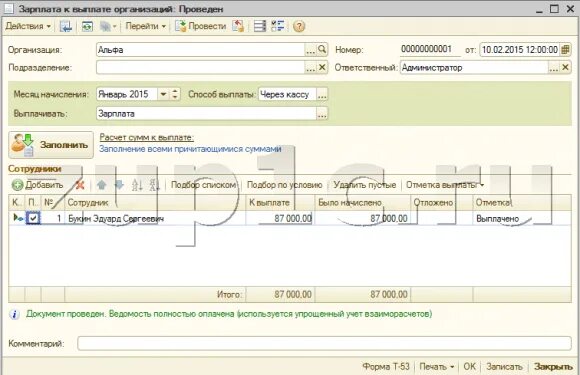580x375 pixels.
Task: Click the find-in-list icon after Действия
Action: 66,26
